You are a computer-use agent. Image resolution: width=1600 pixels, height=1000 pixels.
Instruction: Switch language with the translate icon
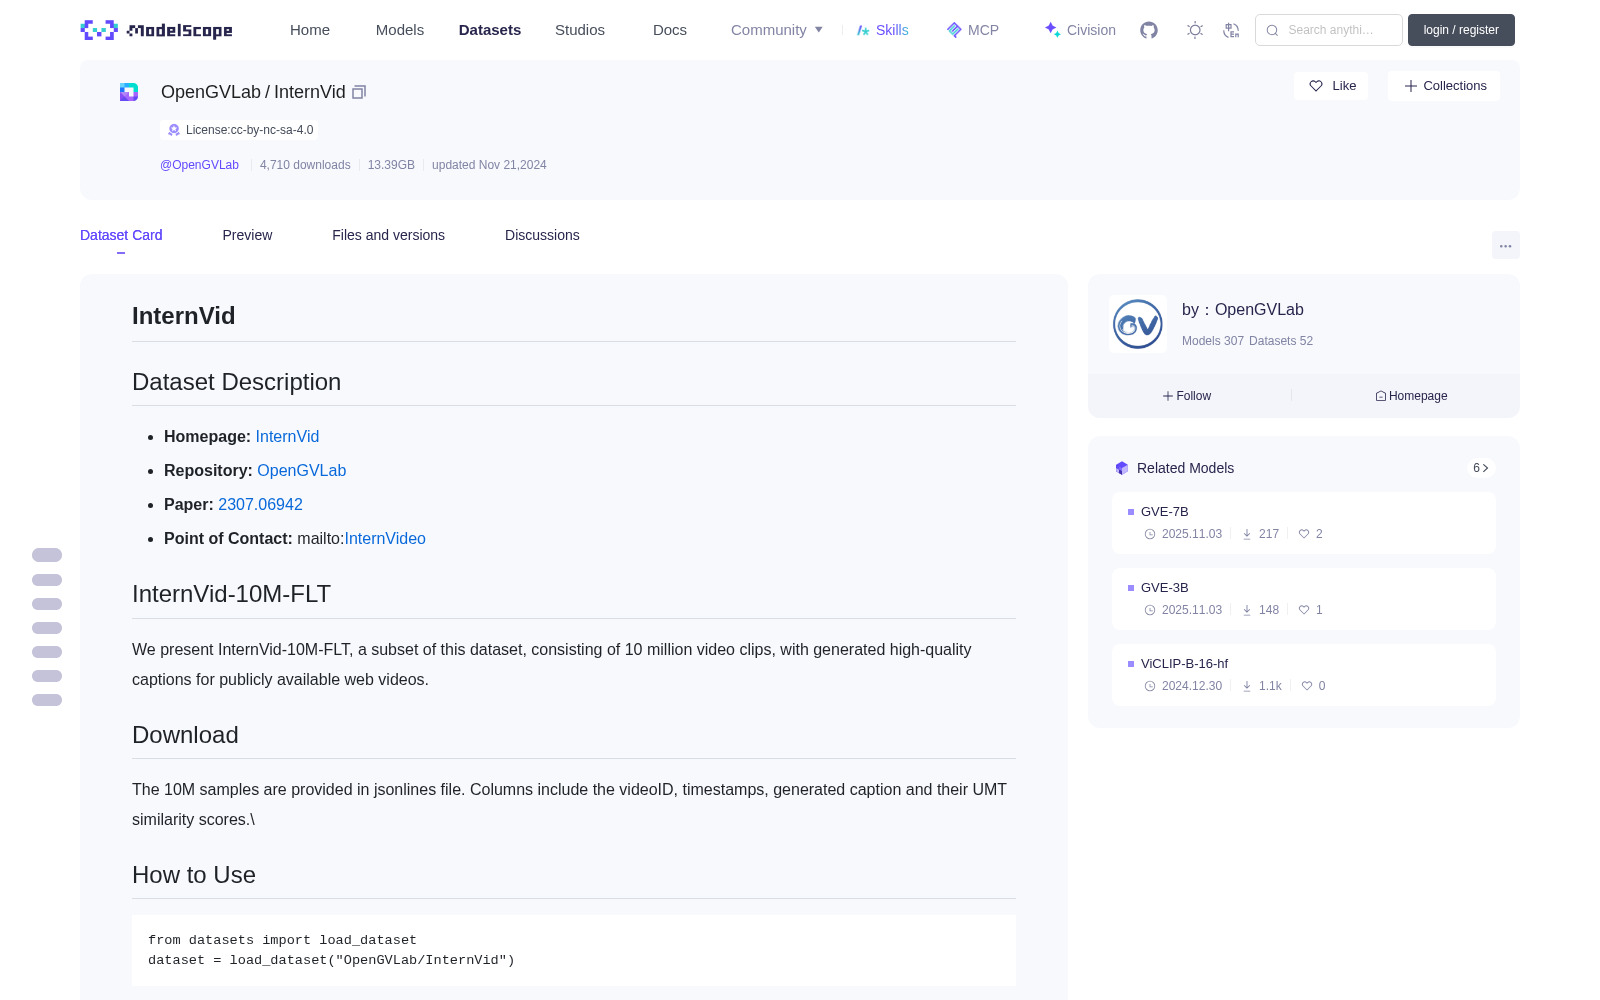(1231, 30)
